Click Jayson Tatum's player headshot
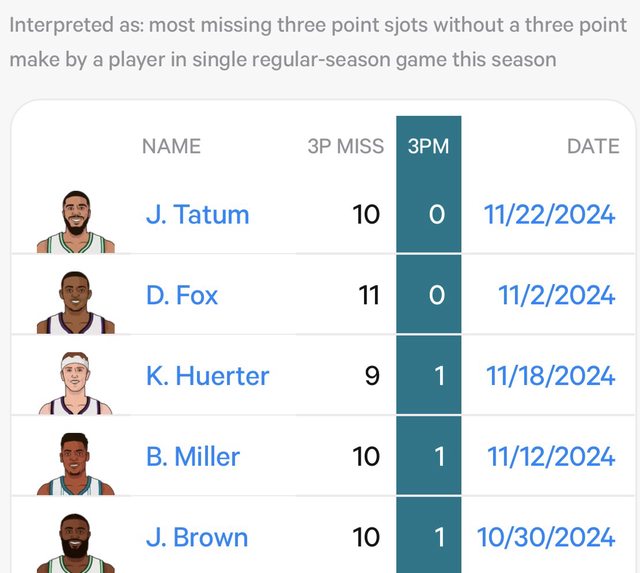Screen dimensions: 640x573 click(76, 220)
